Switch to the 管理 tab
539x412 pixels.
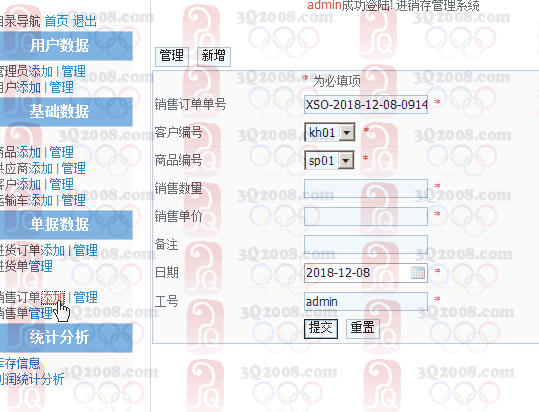[172, 56]
